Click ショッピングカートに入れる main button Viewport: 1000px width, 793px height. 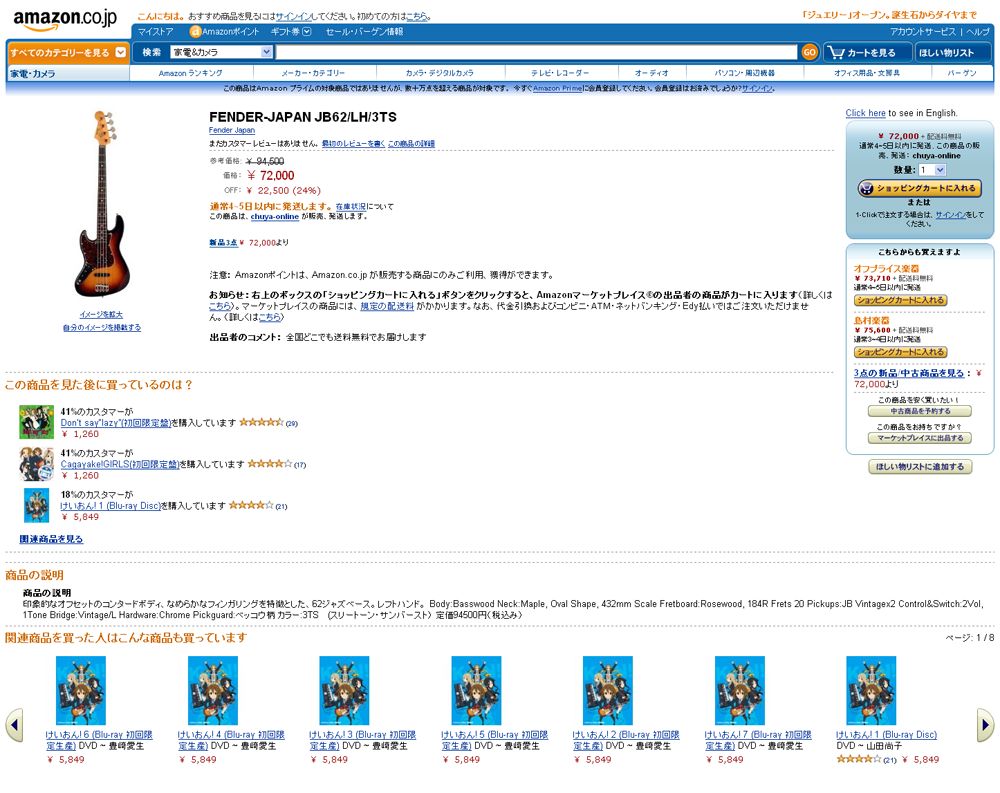tap(919, 188)
